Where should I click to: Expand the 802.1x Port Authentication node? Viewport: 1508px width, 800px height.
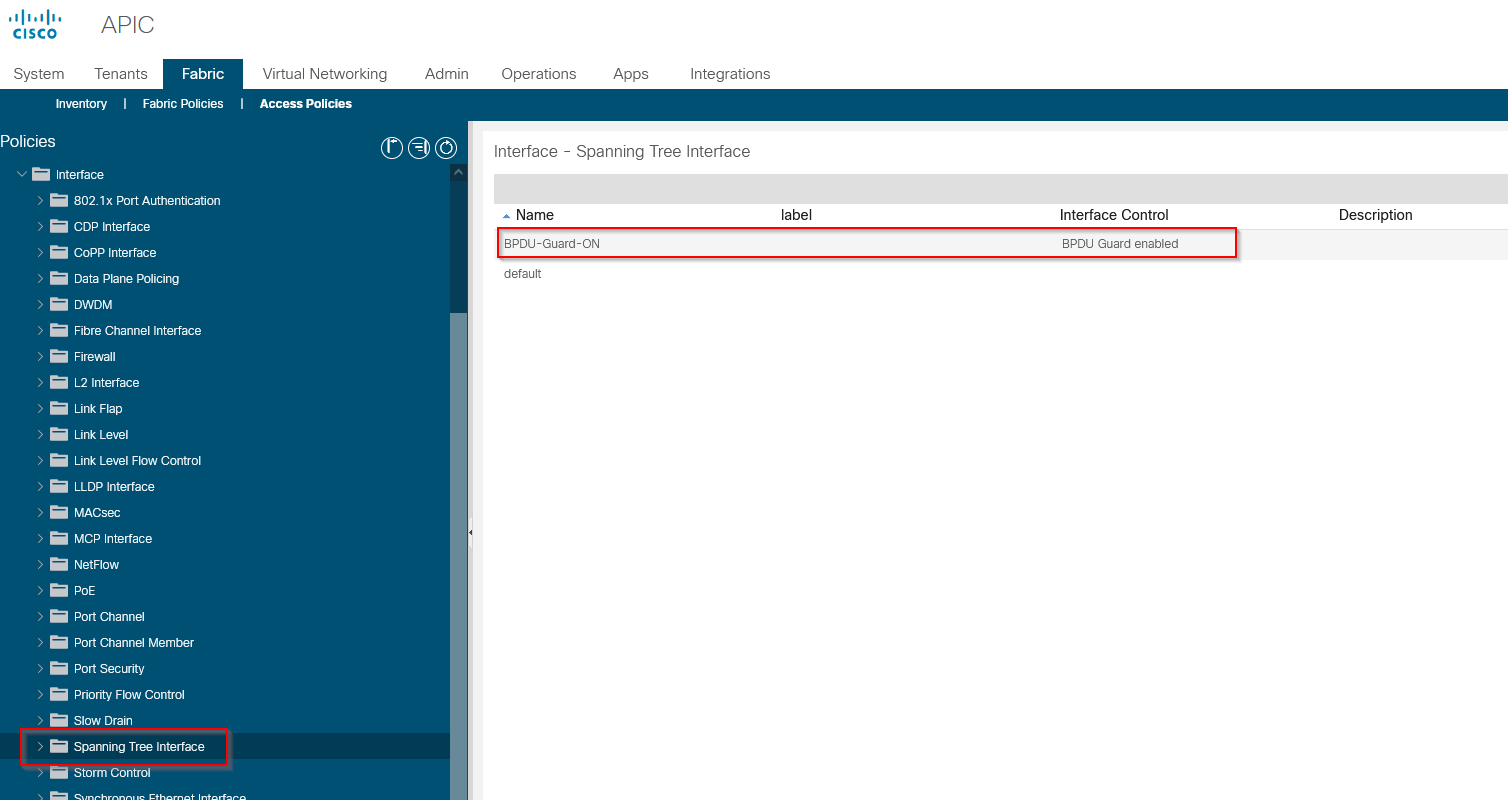pyautogui.click(x=40, y=200)
